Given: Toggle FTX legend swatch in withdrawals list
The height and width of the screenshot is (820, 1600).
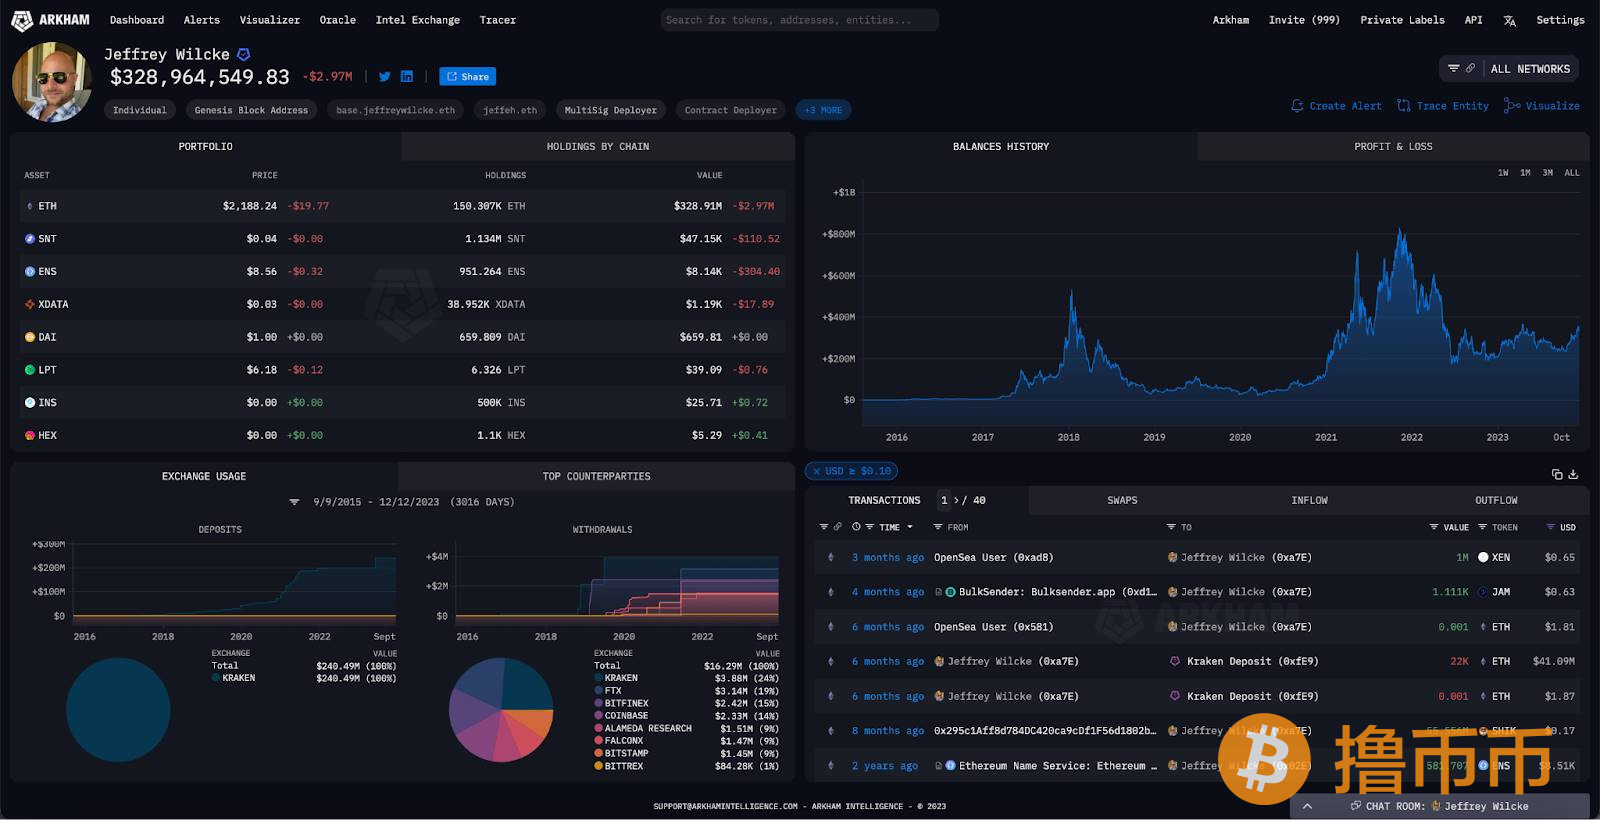Looking at the screenshot, I should click(x=598, y=691).
